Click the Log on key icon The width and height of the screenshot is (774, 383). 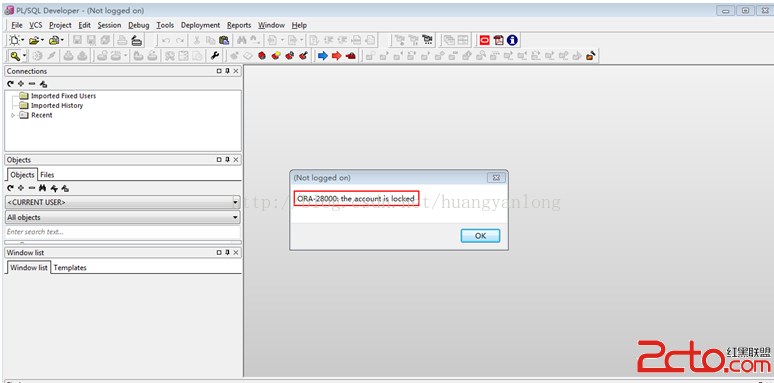[x=15, y=56]
